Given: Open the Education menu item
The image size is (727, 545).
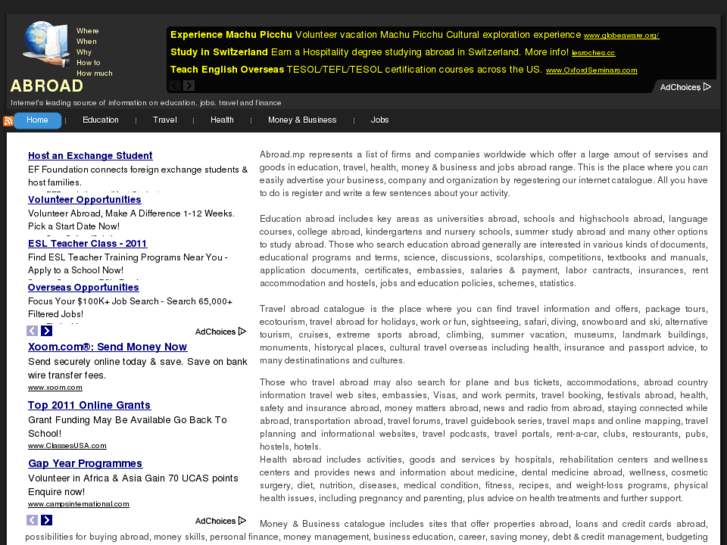Looking at the screenshot, I should pyautogui.click(x=101, y=120).
